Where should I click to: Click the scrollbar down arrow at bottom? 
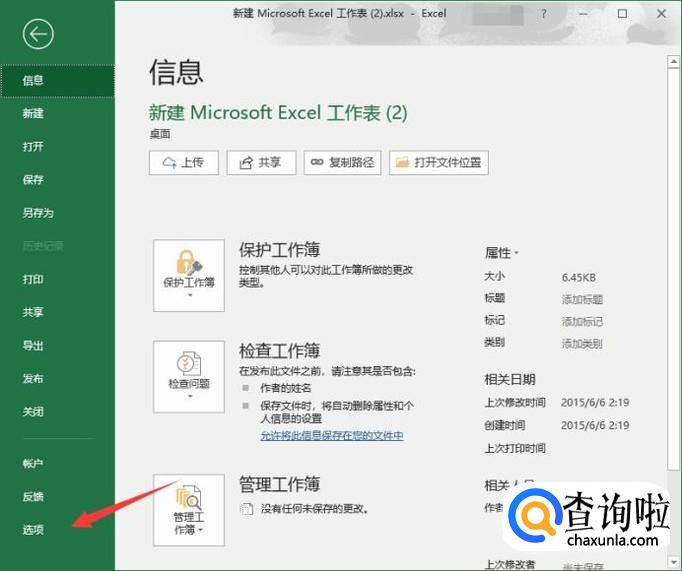[x=673, y=561]
